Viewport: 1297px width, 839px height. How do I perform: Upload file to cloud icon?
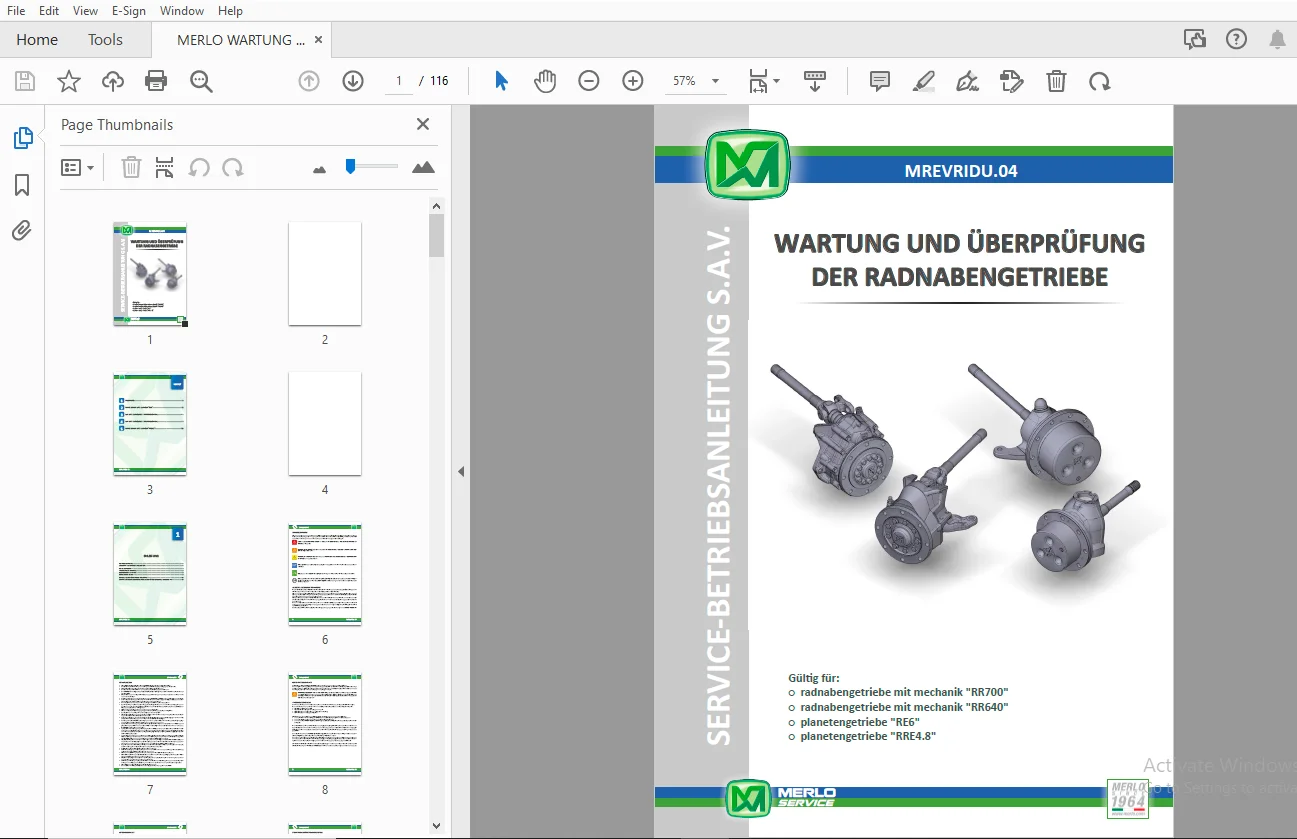tap(113, 81)
